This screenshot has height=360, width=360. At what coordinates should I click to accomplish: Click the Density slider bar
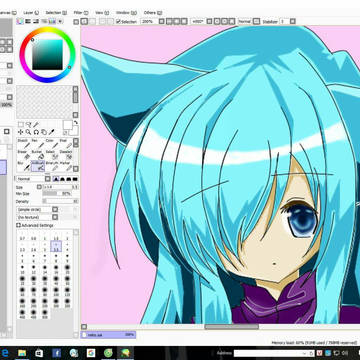pos(60,201)
